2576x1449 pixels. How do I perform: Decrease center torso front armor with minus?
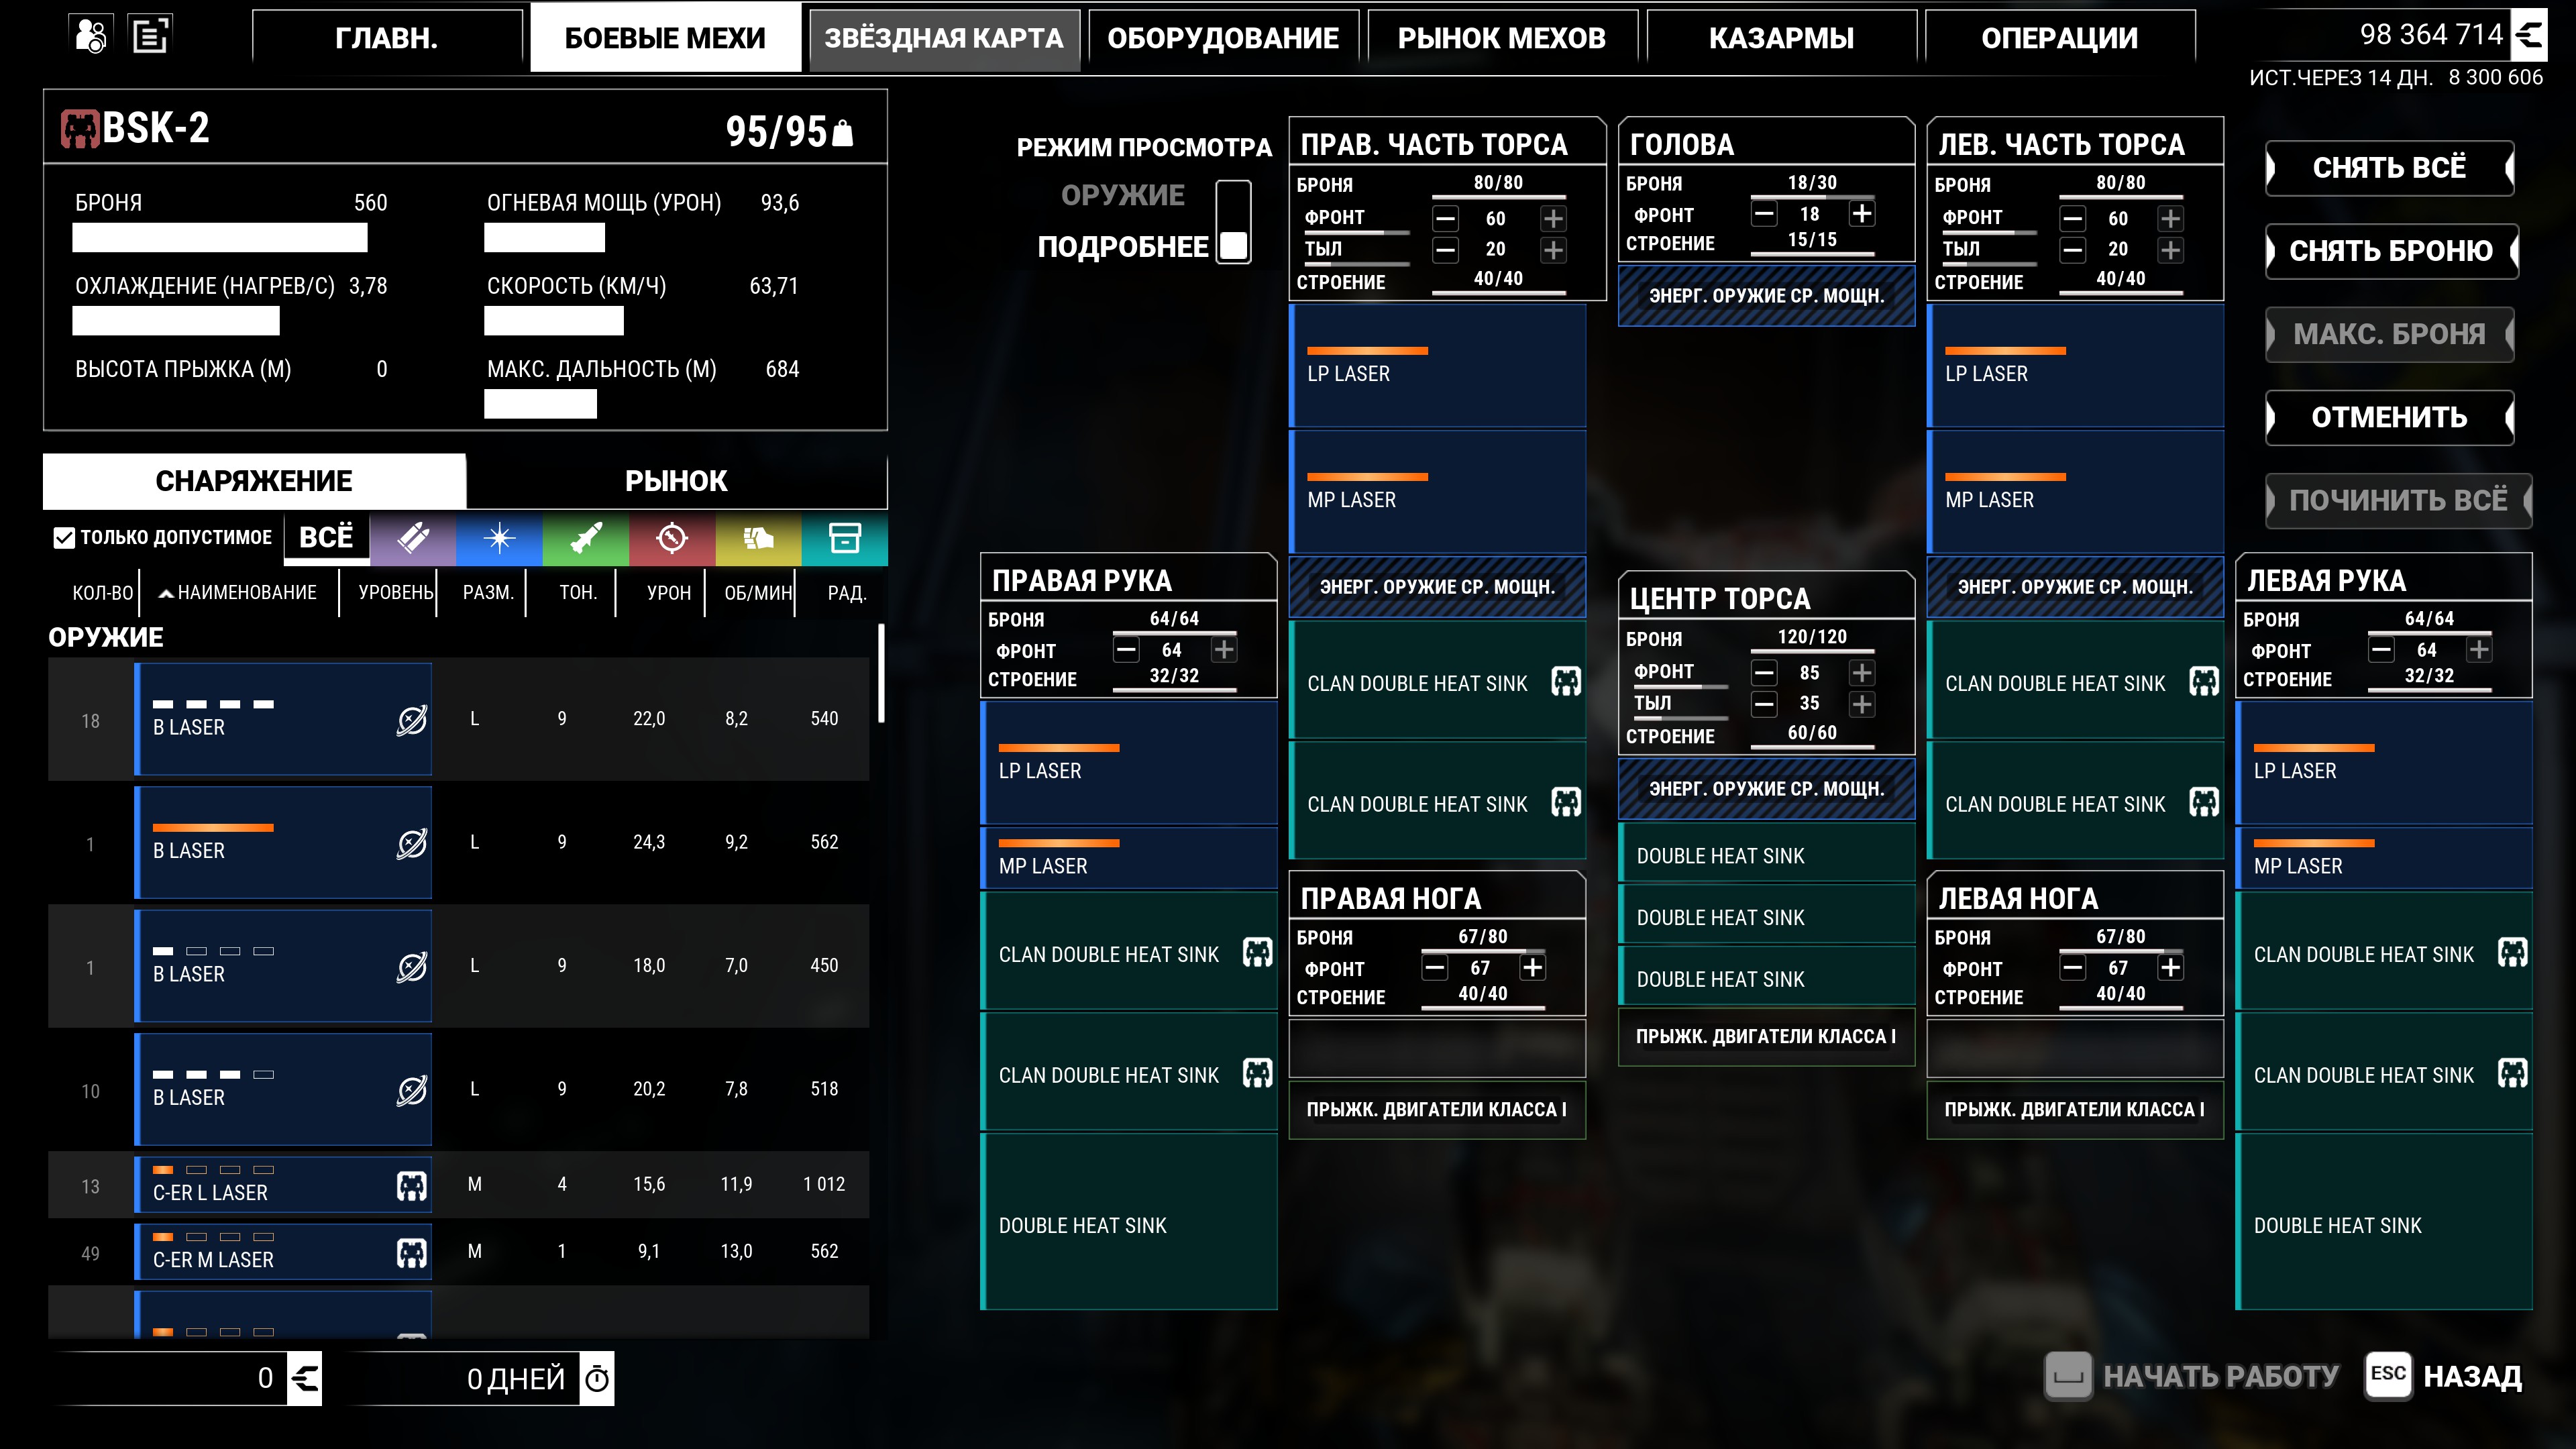click(1764, 672)
